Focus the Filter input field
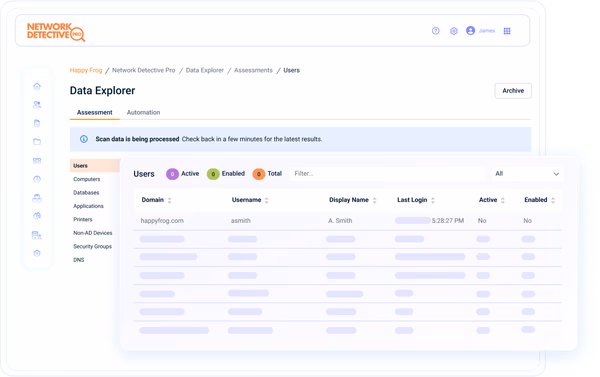Image resolution: width=600 pixels, height=377 pixels. pyautogui.click(x=387, y=174)
